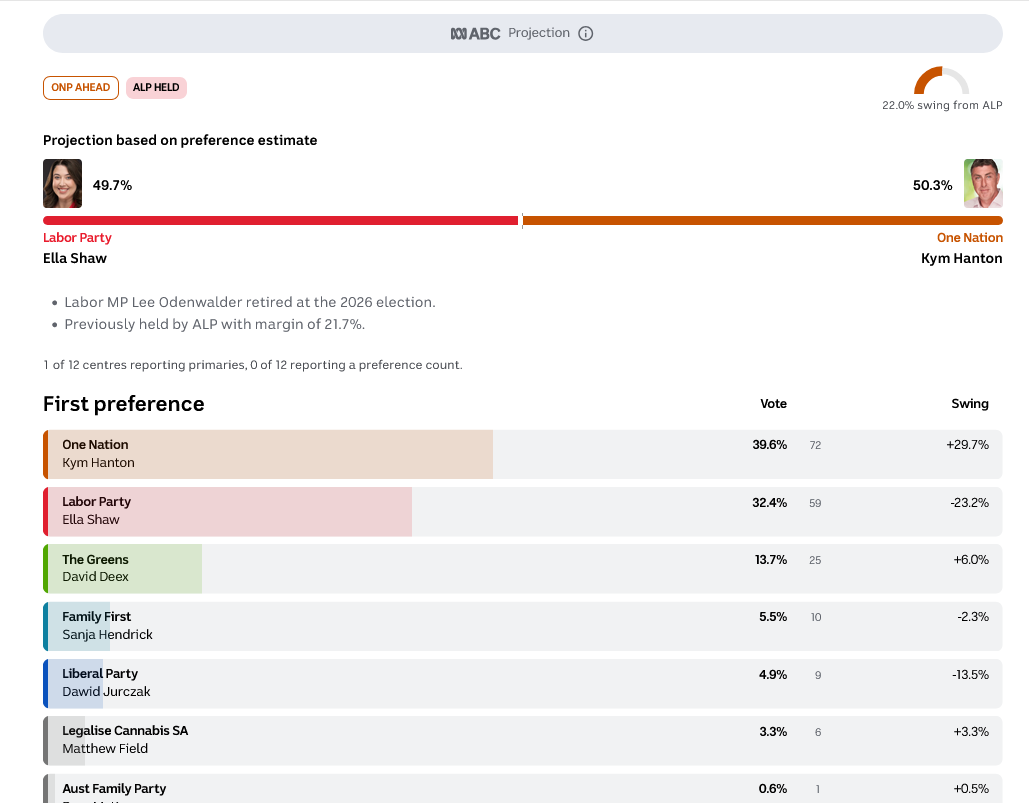Select the Liberal Party Dawid Jurczak row

click(522, 683)
